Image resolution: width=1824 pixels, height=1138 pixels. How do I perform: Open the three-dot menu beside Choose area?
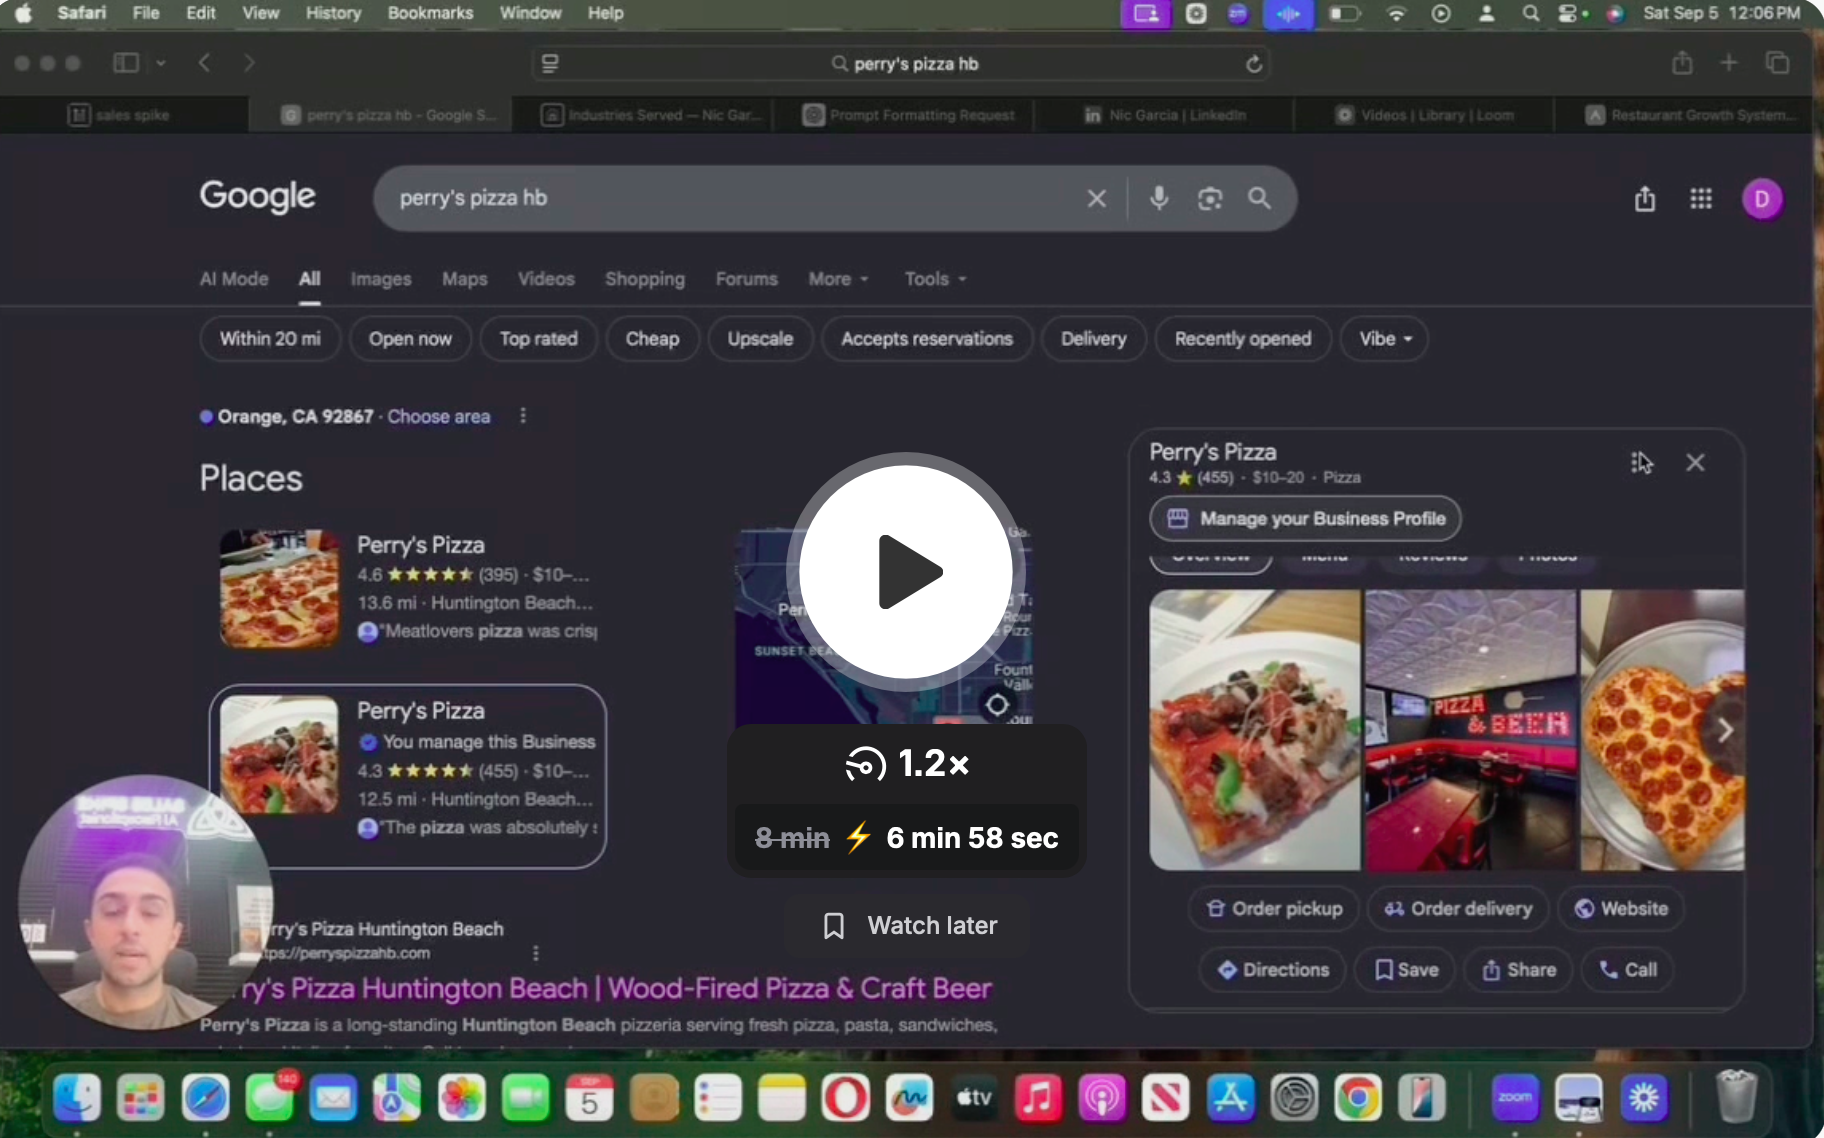point(523,416)
